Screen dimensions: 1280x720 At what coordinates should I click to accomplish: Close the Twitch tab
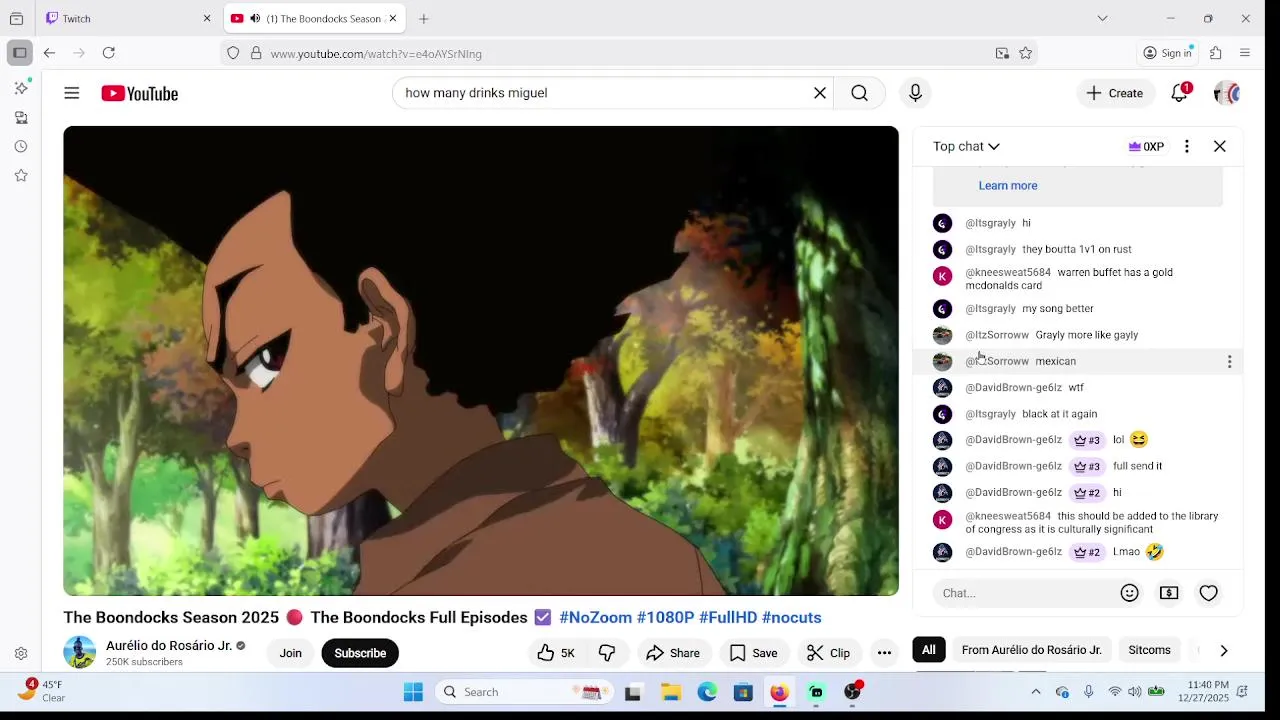coord(207,18)
